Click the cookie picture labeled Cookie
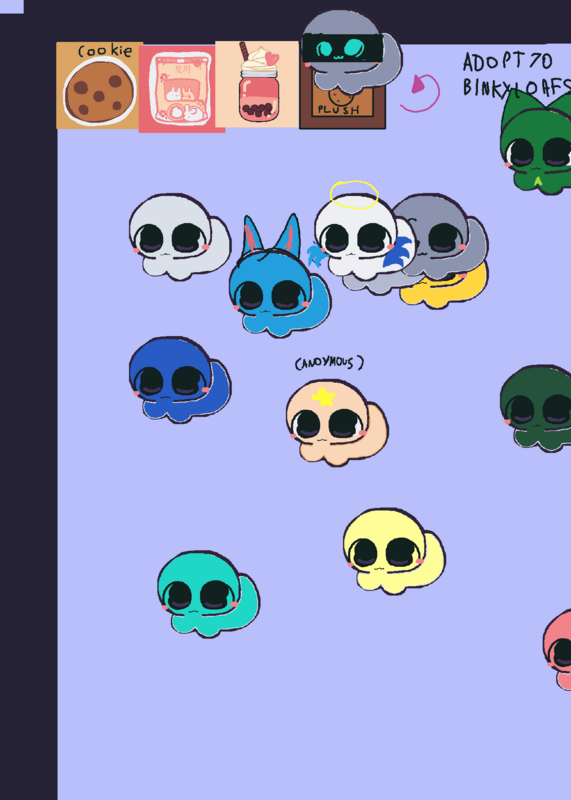 coord(99,85)
